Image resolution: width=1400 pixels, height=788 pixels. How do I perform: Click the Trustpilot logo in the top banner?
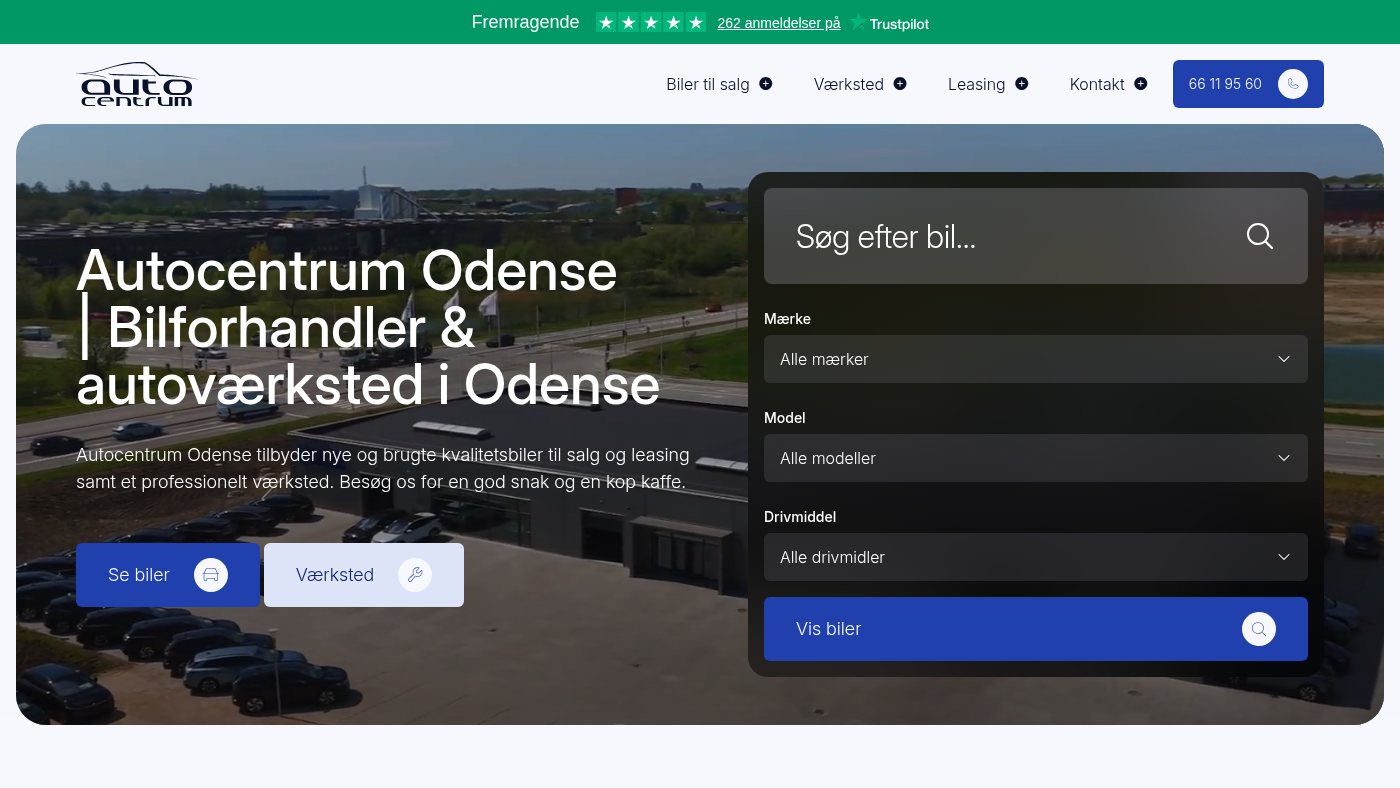pyautogui.click(x=889, y=23)
